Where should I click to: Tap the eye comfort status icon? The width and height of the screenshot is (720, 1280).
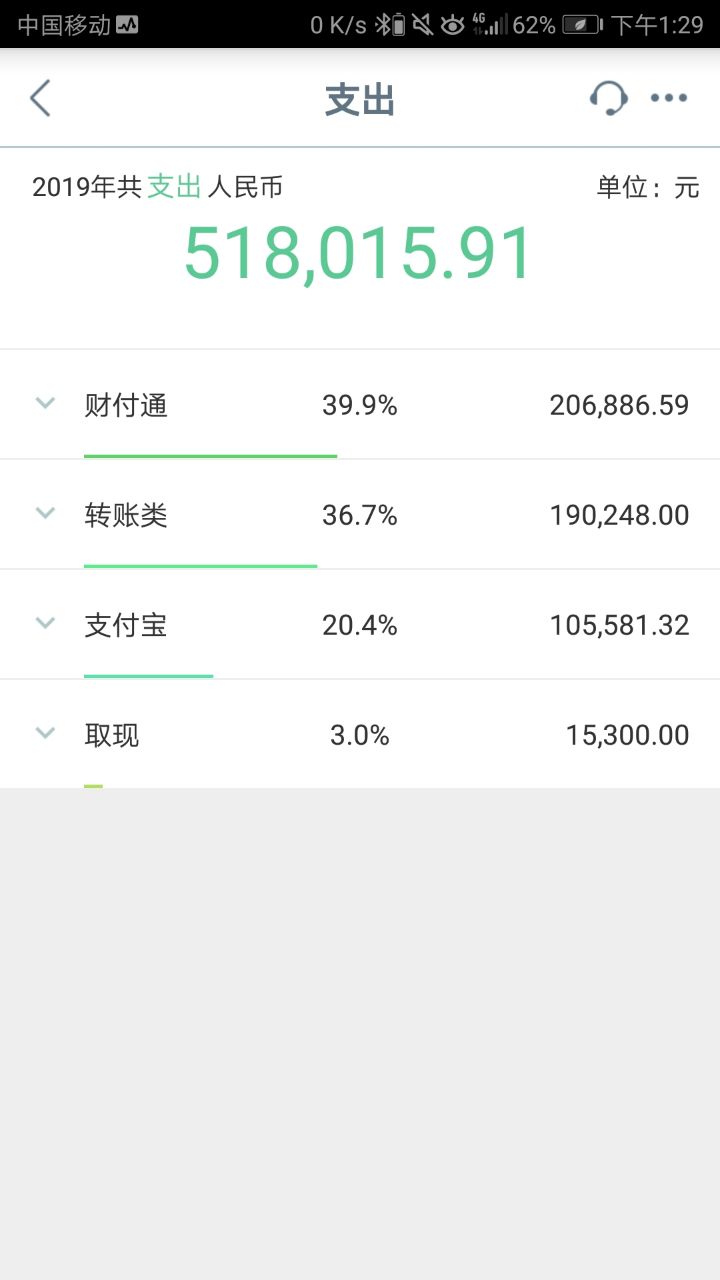453,25
